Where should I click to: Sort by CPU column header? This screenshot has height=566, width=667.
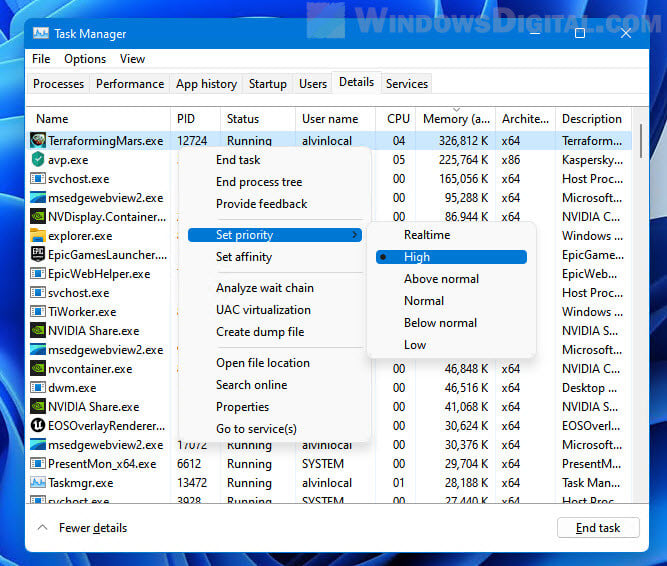[396, 119]
